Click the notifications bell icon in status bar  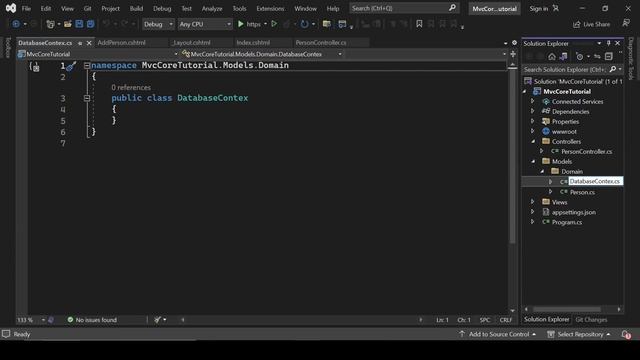pos(626,334)
